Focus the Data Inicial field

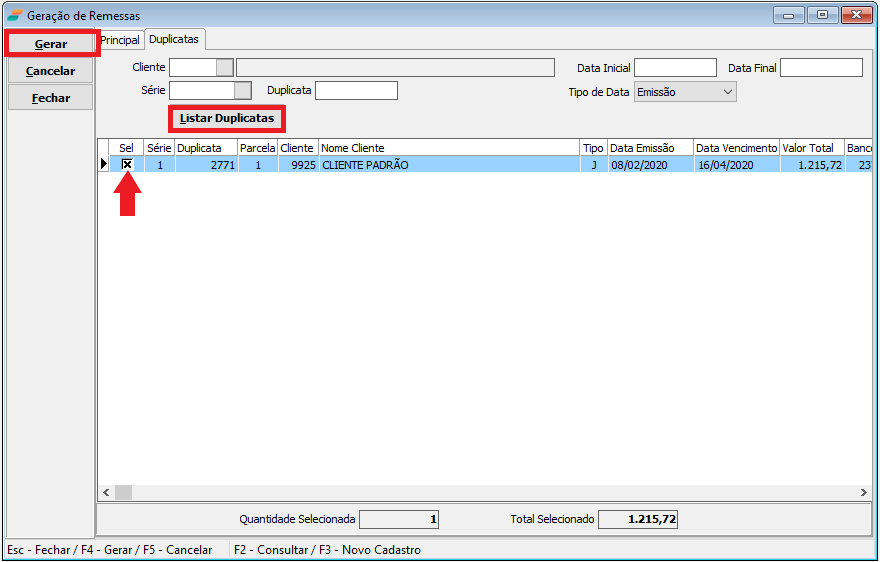coord(675,68)
